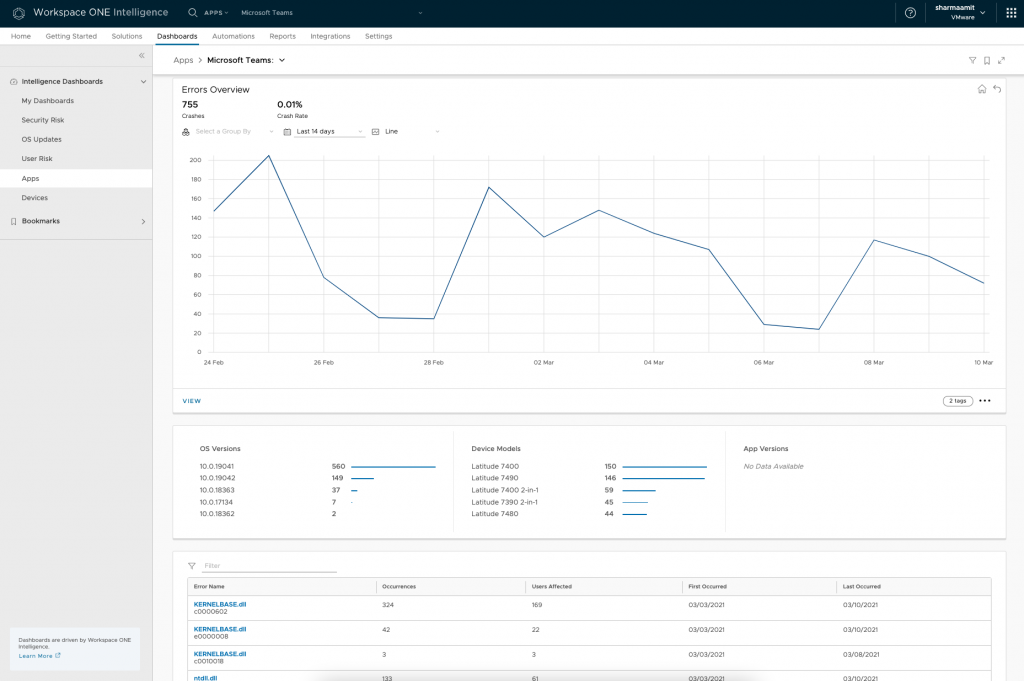The image size is (1024, 681).
Task: Click the help question mark icon
Action: [x=910, y=13]
